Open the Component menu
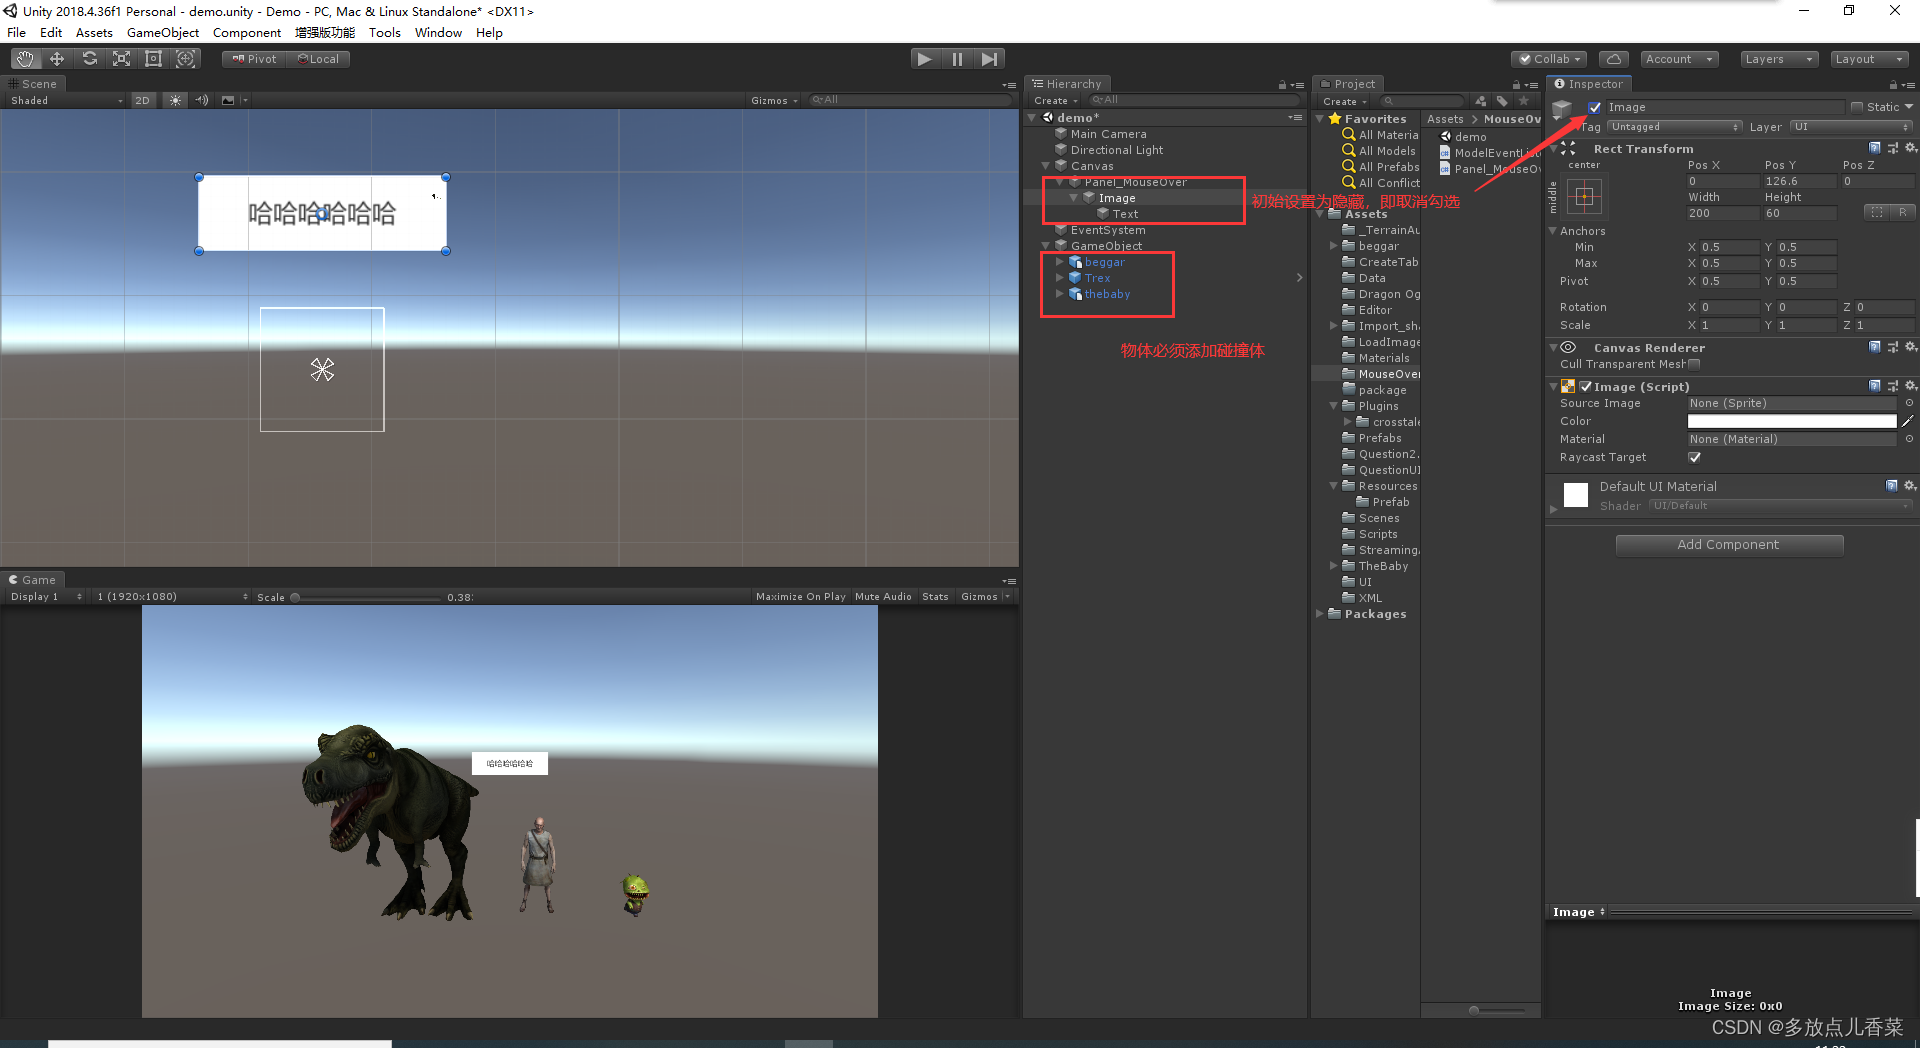Viewport: 1920px width, 1048px height. 247,33
